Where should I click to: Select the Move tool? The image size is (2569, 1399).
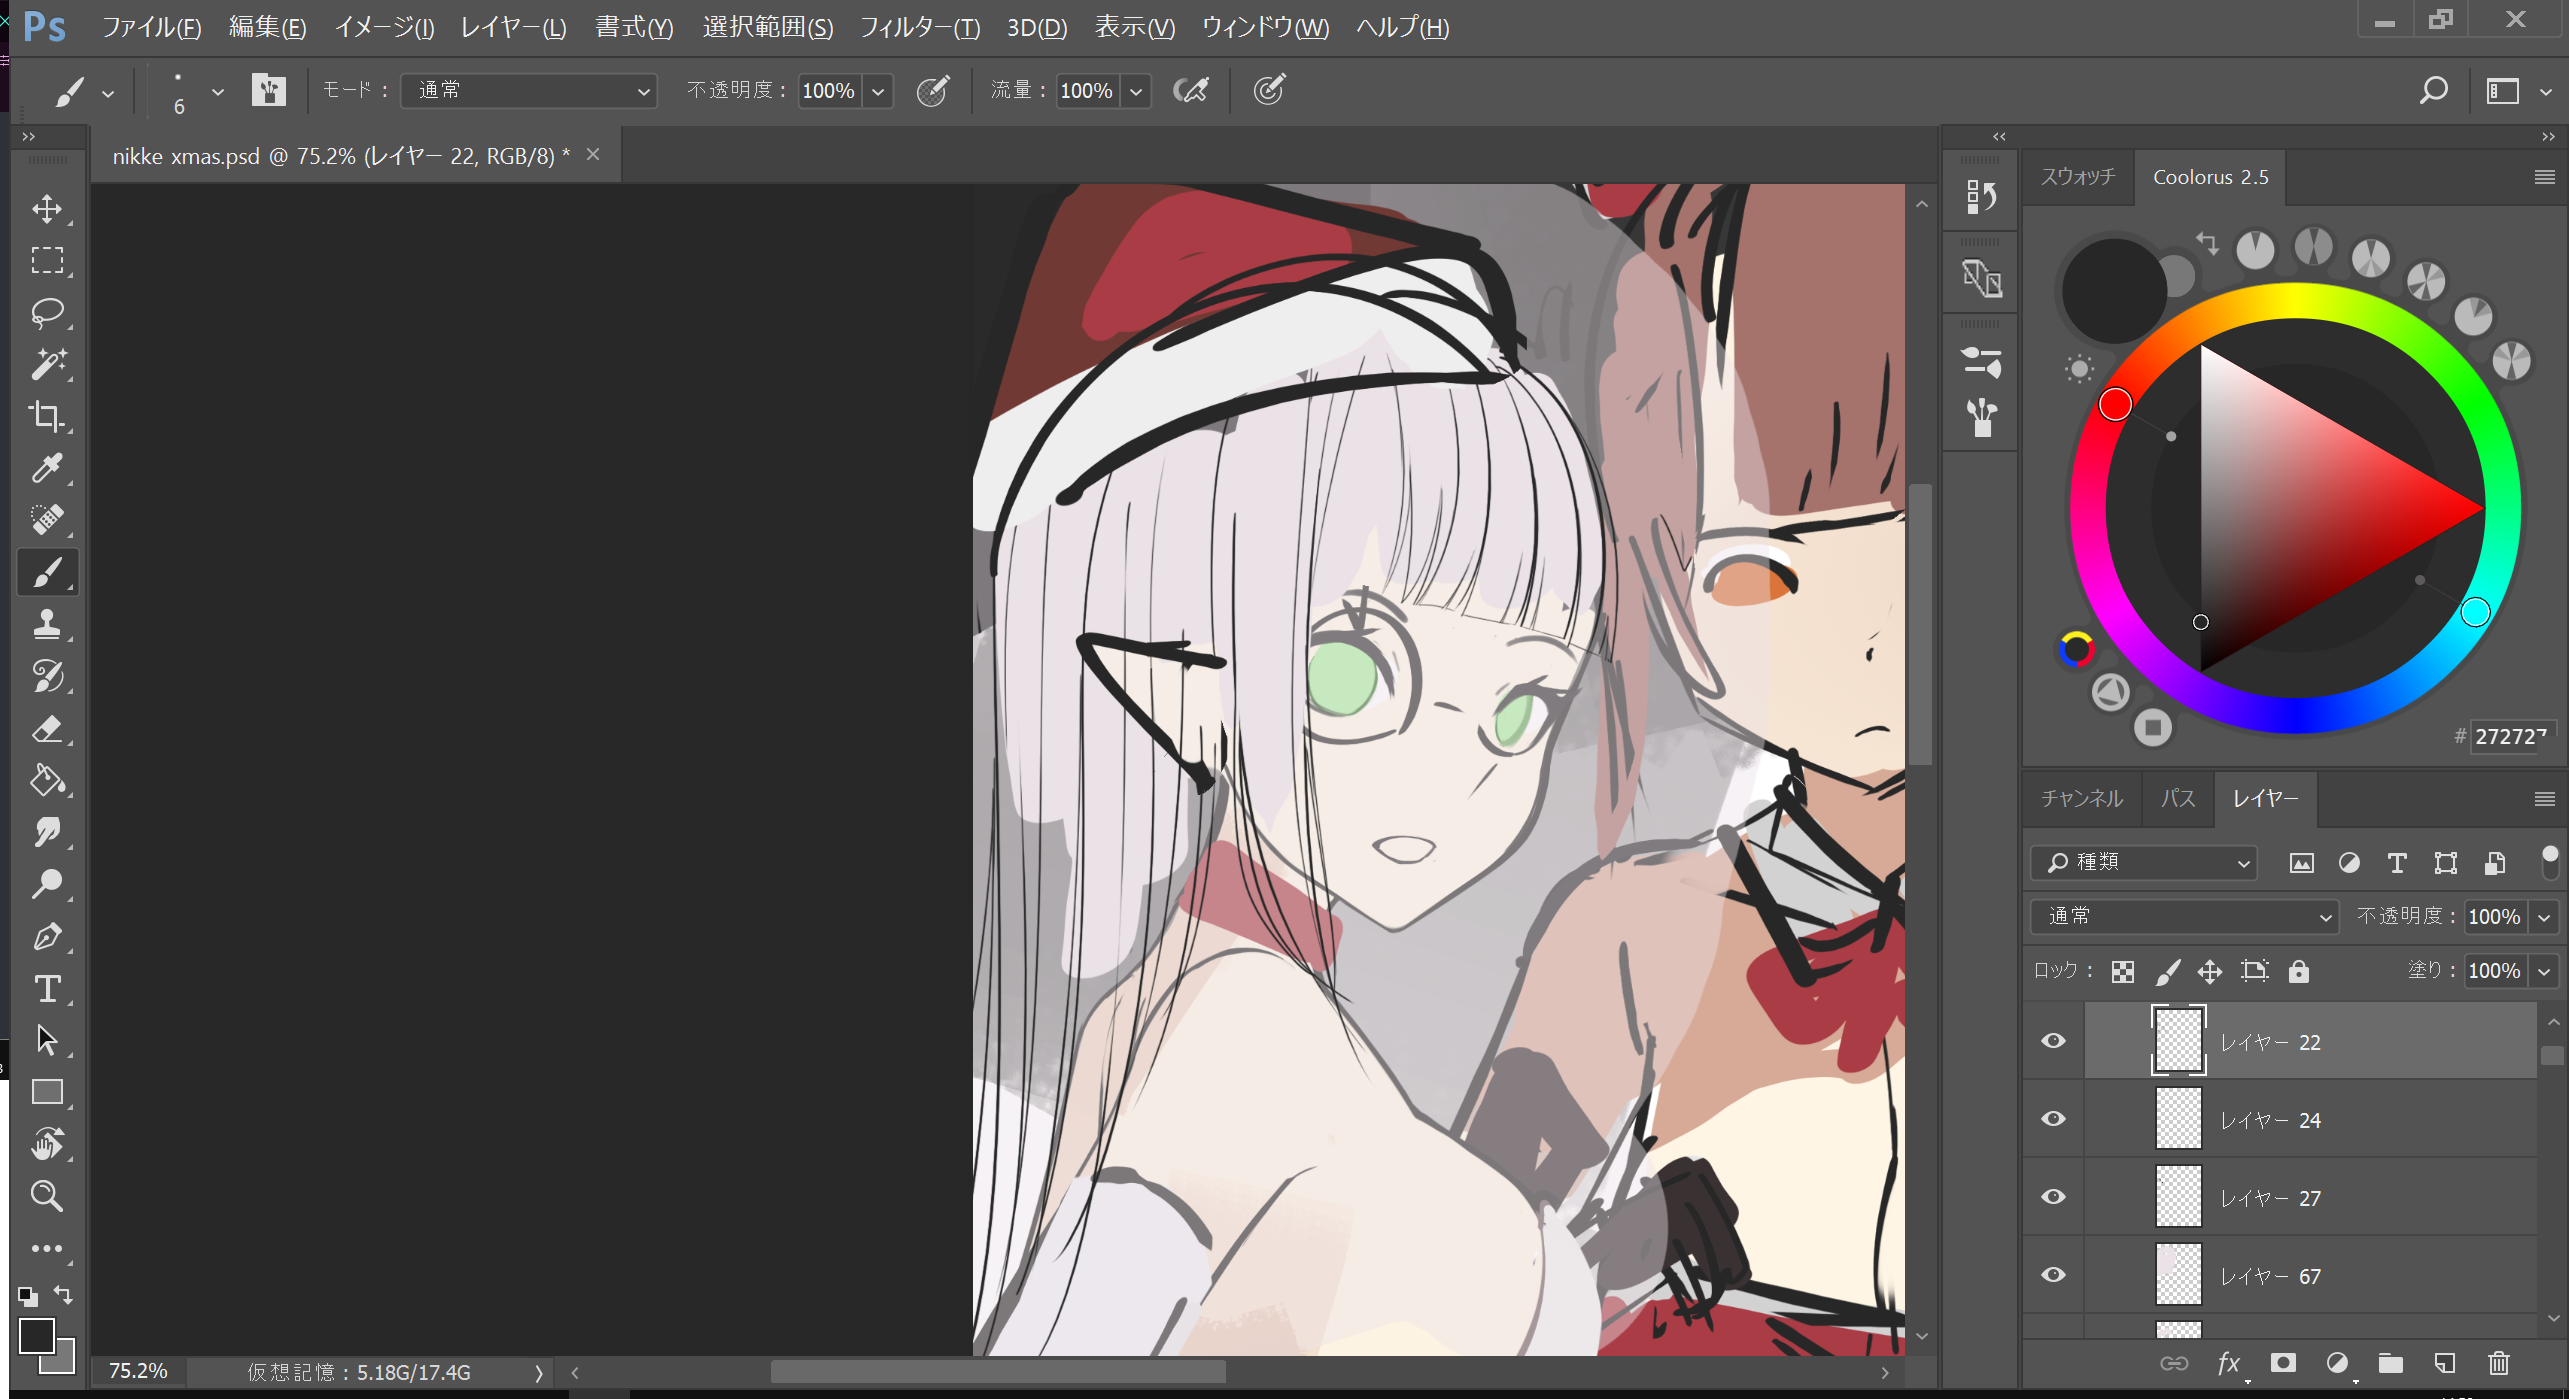47,208
